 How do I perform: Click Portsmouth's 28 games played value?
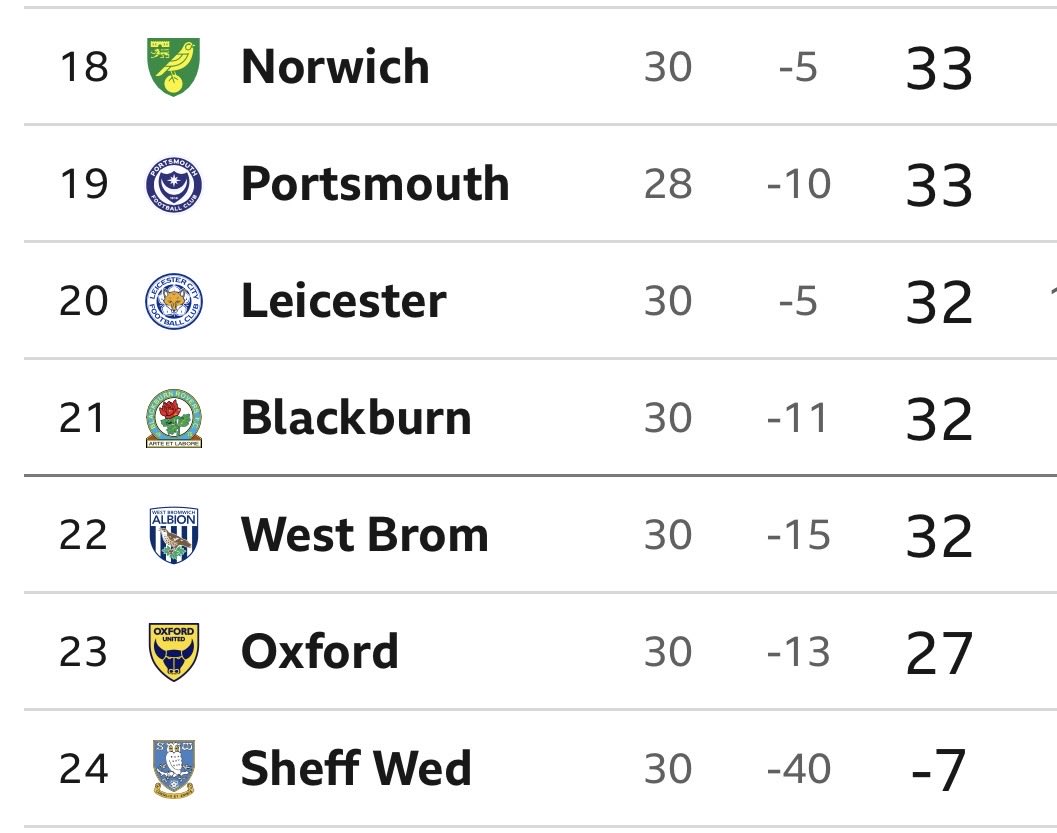coord(668,184)
